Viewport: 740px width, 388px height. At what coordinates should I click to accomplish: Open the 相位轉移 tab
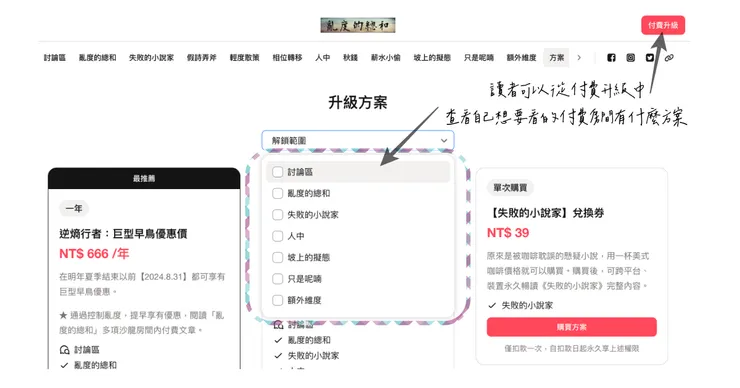pyautogui.click(x=287, y=58)
